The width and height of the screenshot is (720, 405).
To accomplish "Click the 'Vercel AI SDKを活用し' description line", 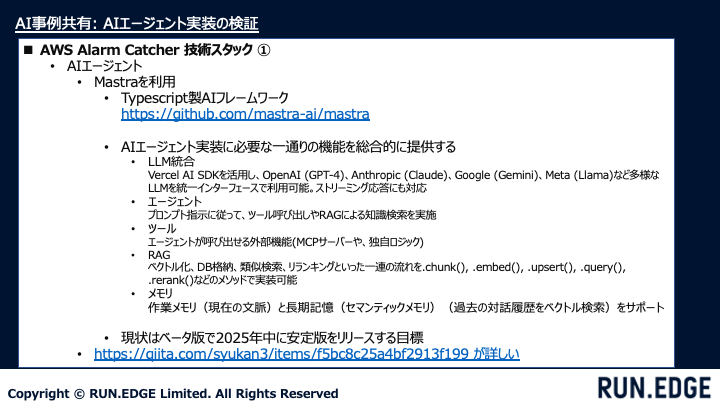I will 404,175.
